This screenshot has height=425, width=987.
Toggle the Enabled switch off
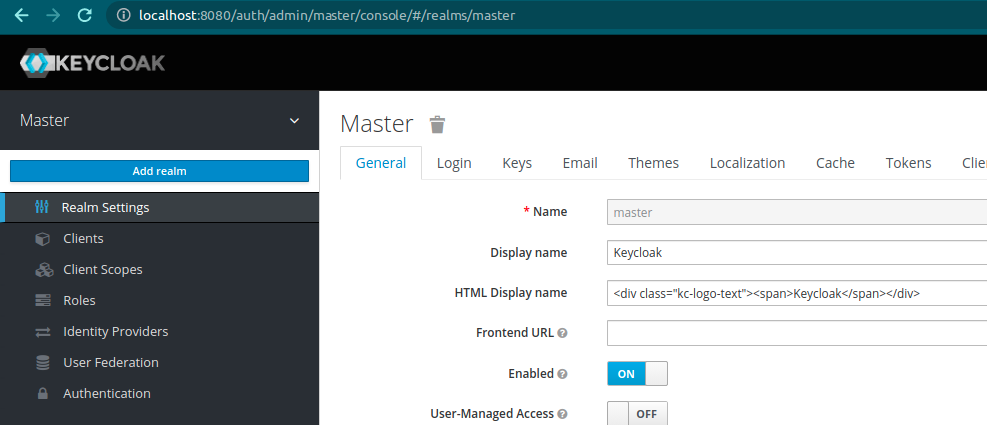click(637, 373)
